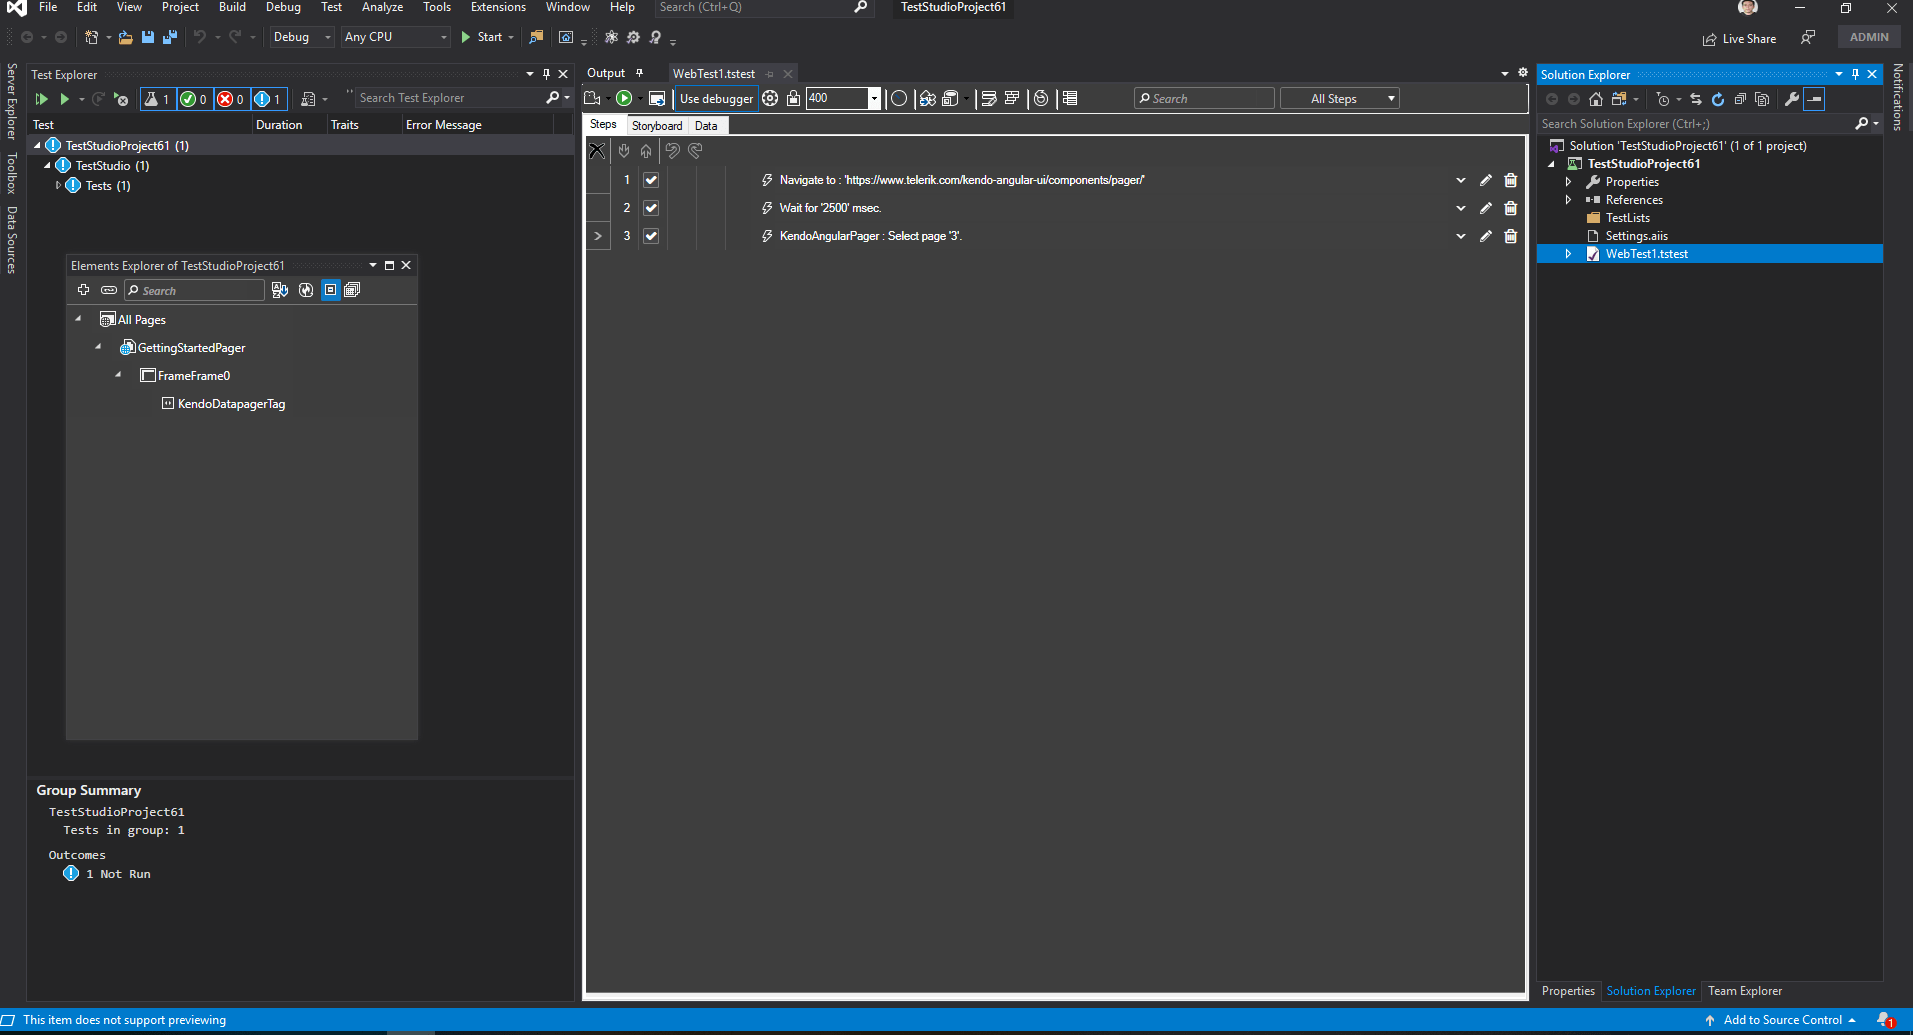The height and width of the screenshot is (1035, 1913).
Task: Edit the Navigate to step with pencil icon
Action: (x=1485, y=180)
